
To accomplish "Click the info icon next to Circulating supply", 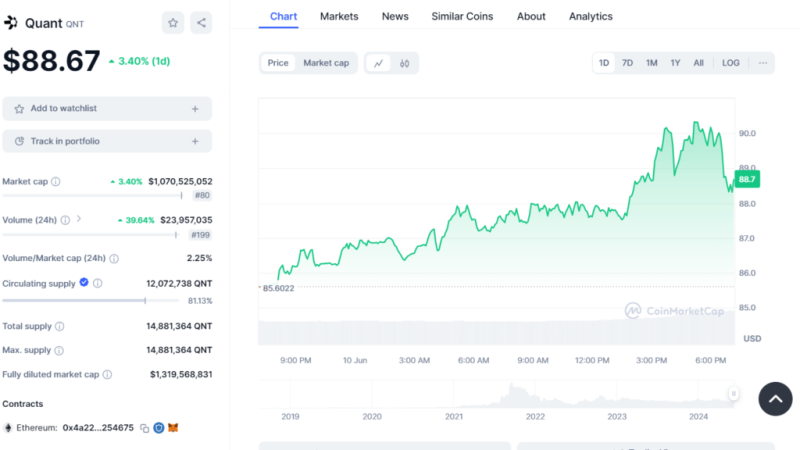I will (x=97, y=283).
